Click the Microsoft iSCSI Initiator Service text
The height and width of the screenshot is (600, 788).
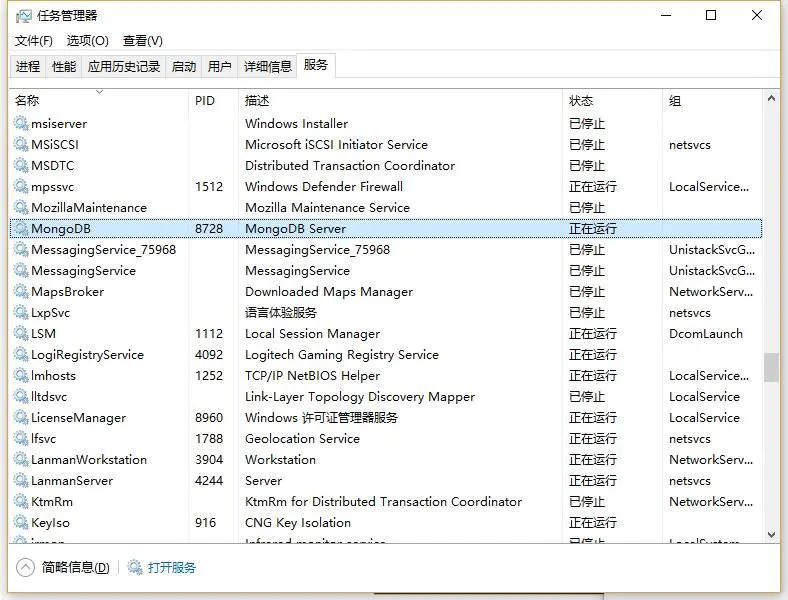(336, 145)
